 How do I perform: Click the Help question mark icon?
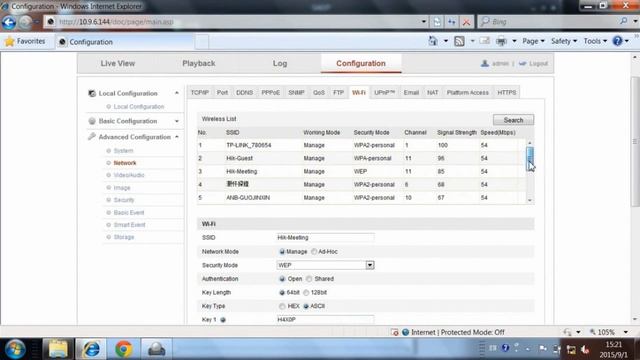618,41
